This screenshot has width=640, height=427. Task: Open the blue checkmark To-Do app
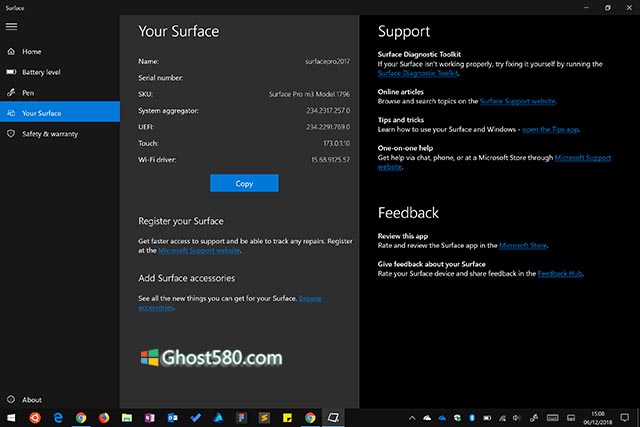tap(196, 418)
